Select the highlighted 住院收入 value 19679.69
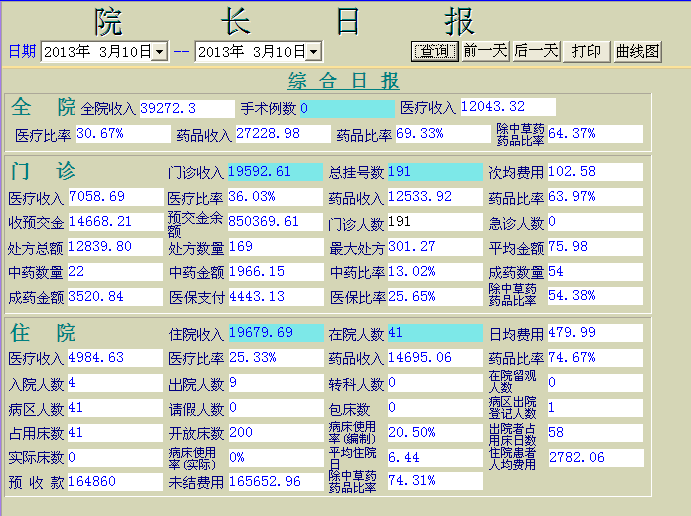The height and width of the screenshot is (516, 691). click(x=276, y=333)
